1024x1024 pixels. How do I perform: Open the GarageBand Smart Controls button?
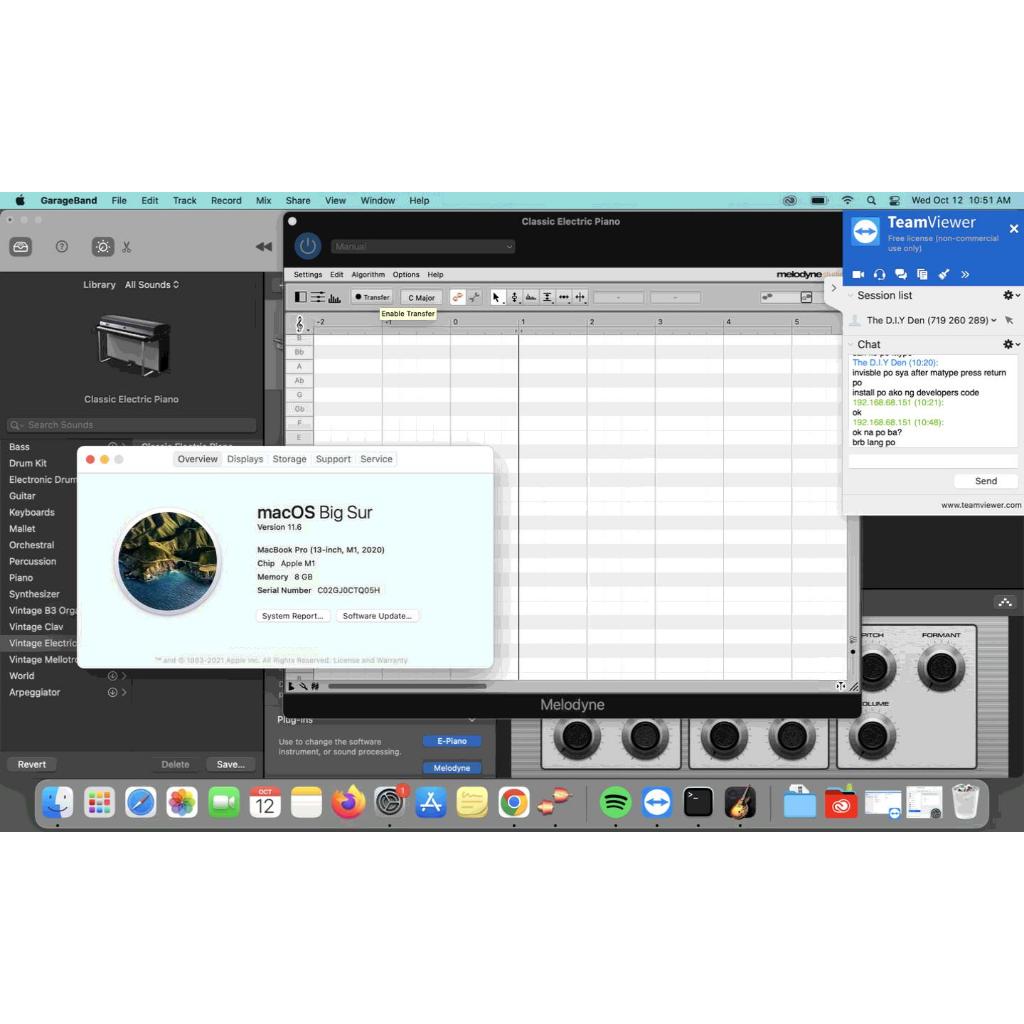pyautogui.click(x=102, y=246)
